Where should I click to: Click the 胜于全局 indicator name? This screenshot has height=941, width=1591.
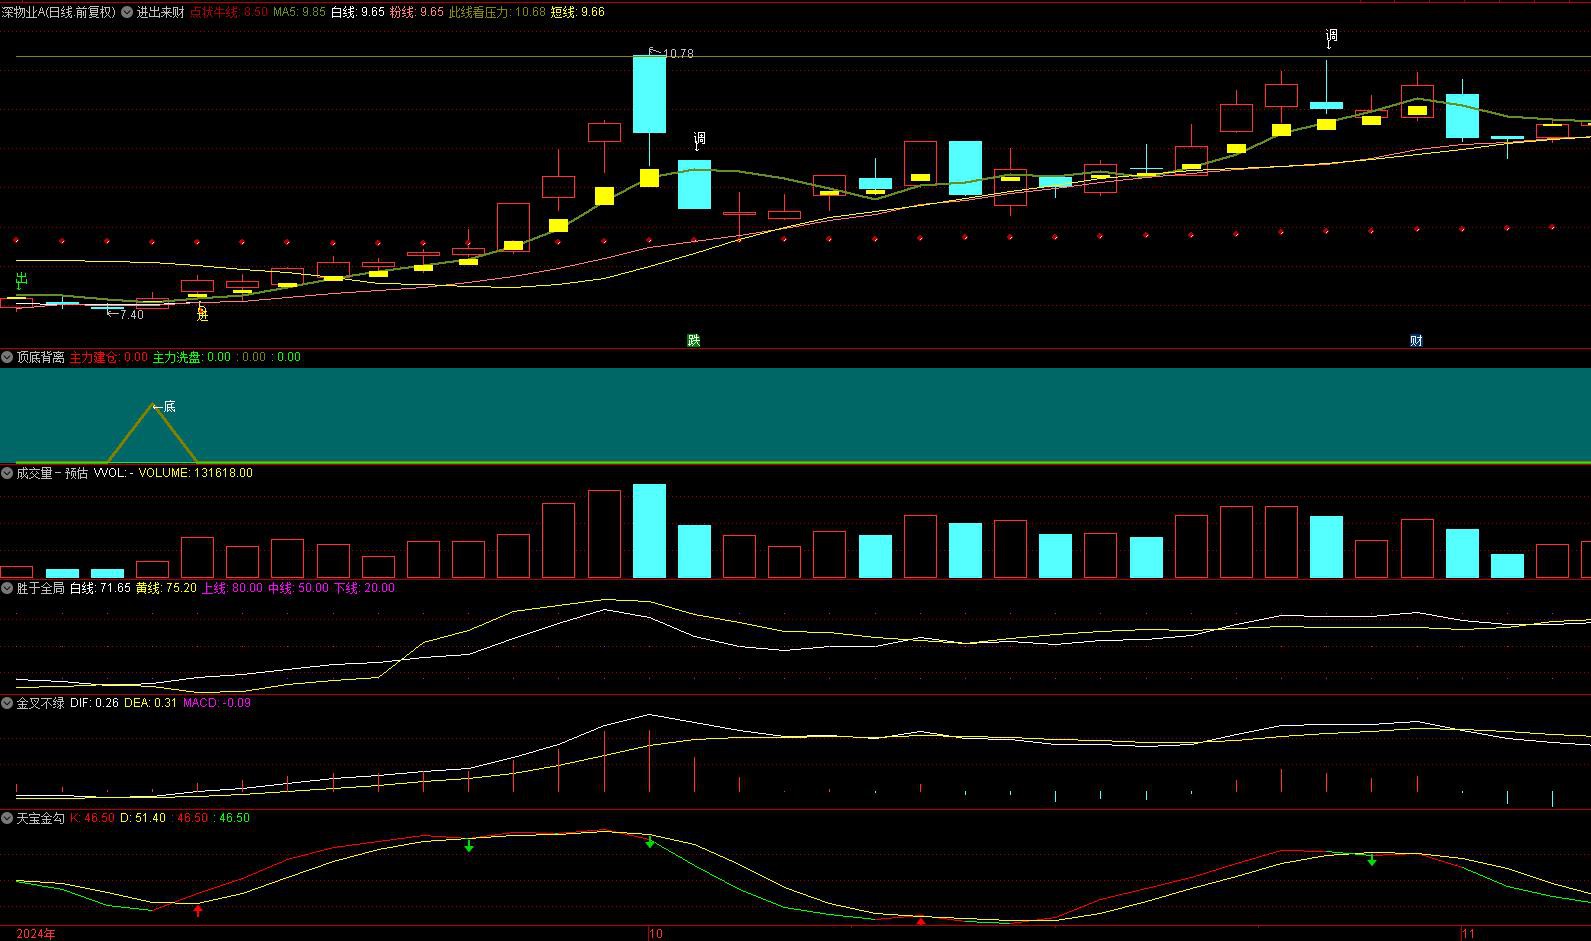pos(40,588)
